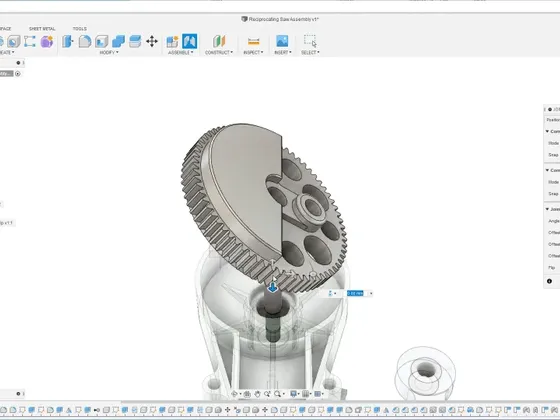
Task: Select the Reciprocating Saw Assembly document tab
Action: coord(280,19)
